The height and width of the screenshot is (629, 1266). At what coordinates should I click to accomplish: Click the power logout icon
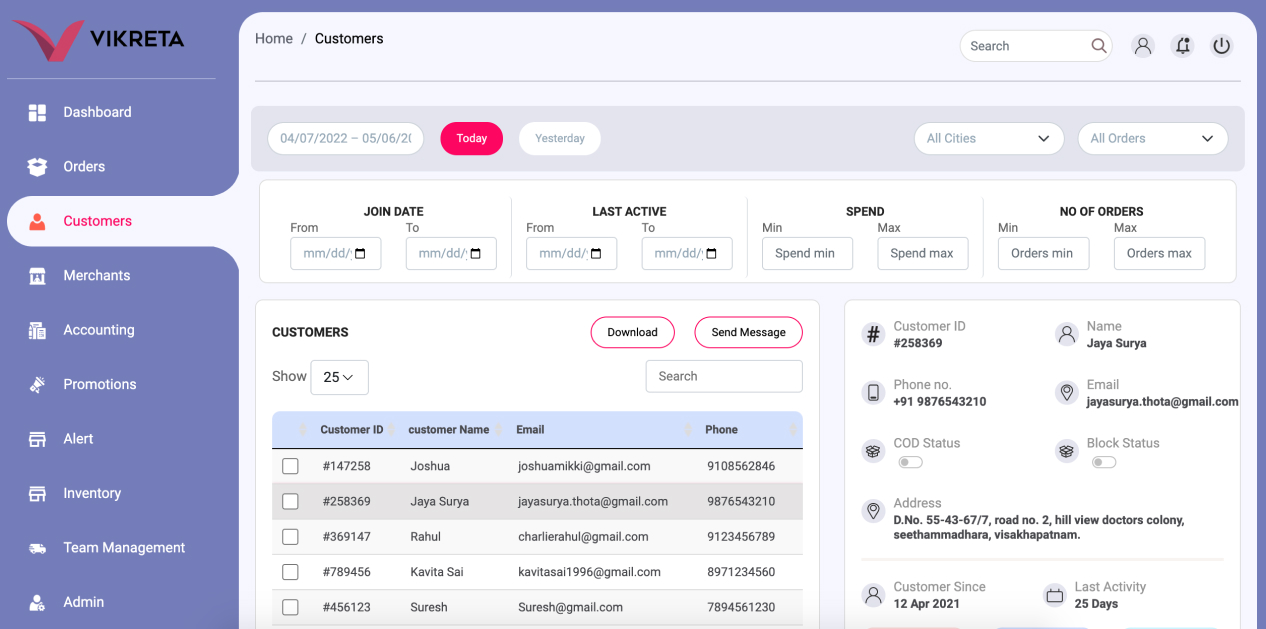pyautogui.click(x=1221, y=46)
